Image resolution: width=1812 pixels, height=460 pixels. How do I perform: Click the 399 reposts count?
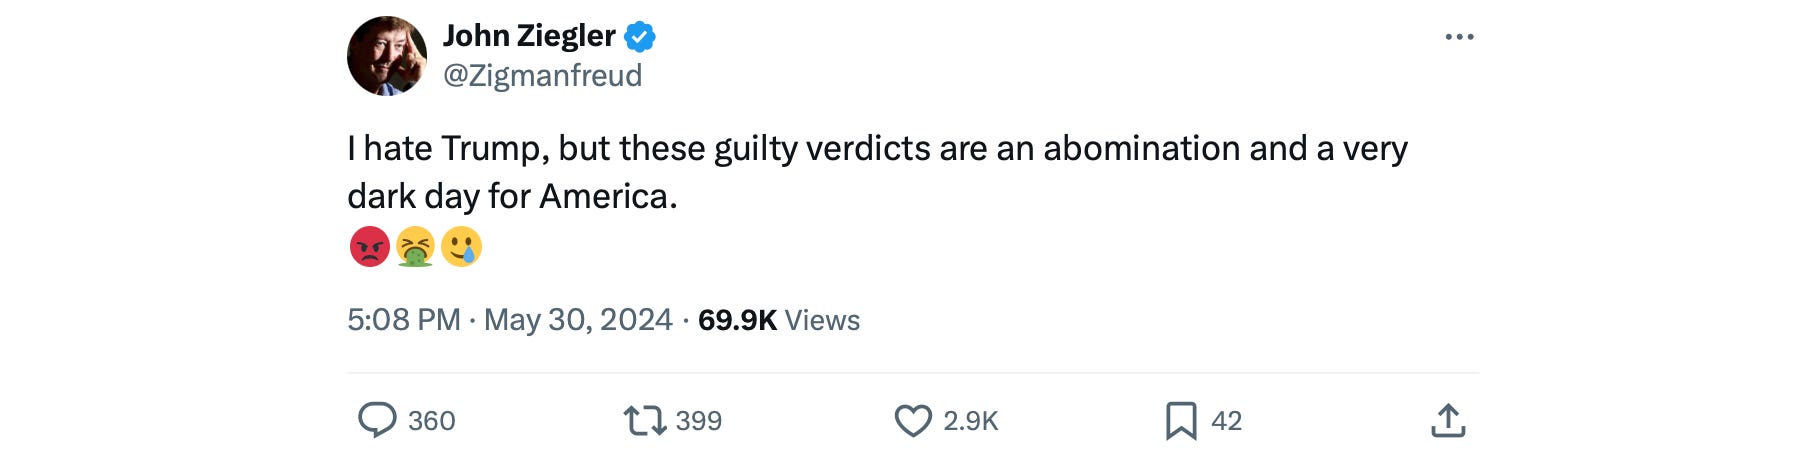(x=698, y=421)
